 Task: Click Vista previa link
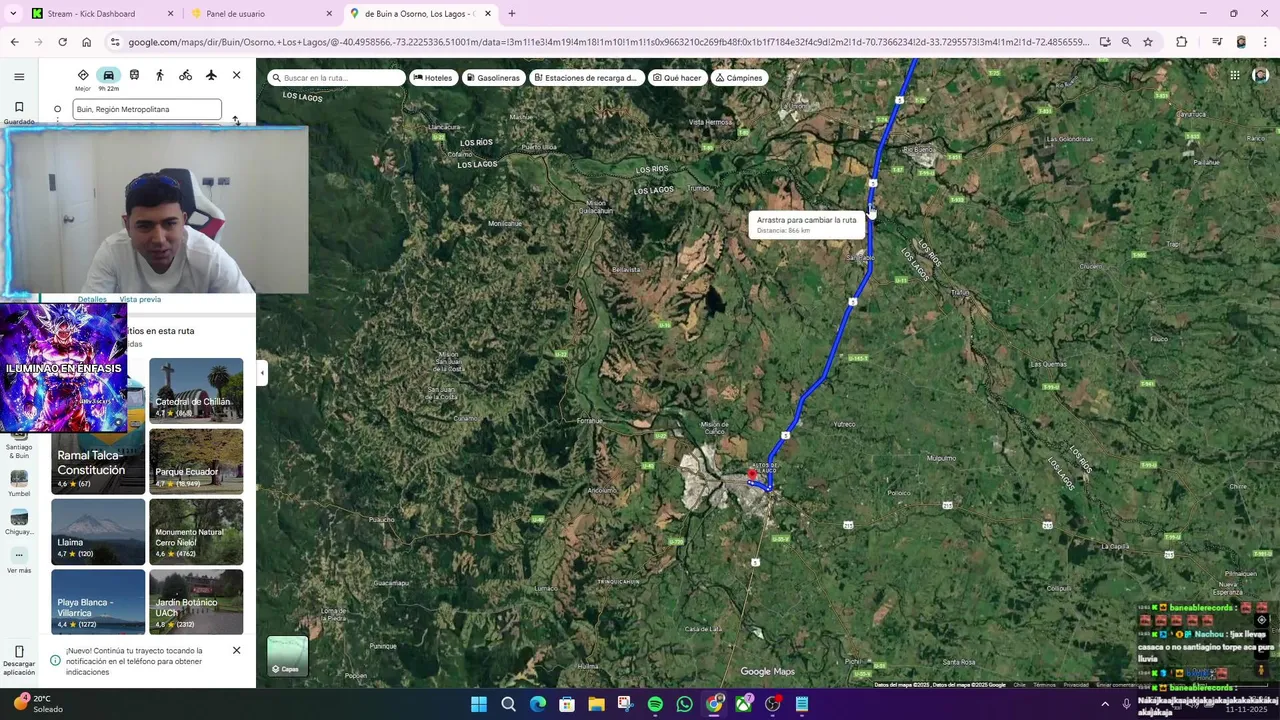(x=140, y=299)
